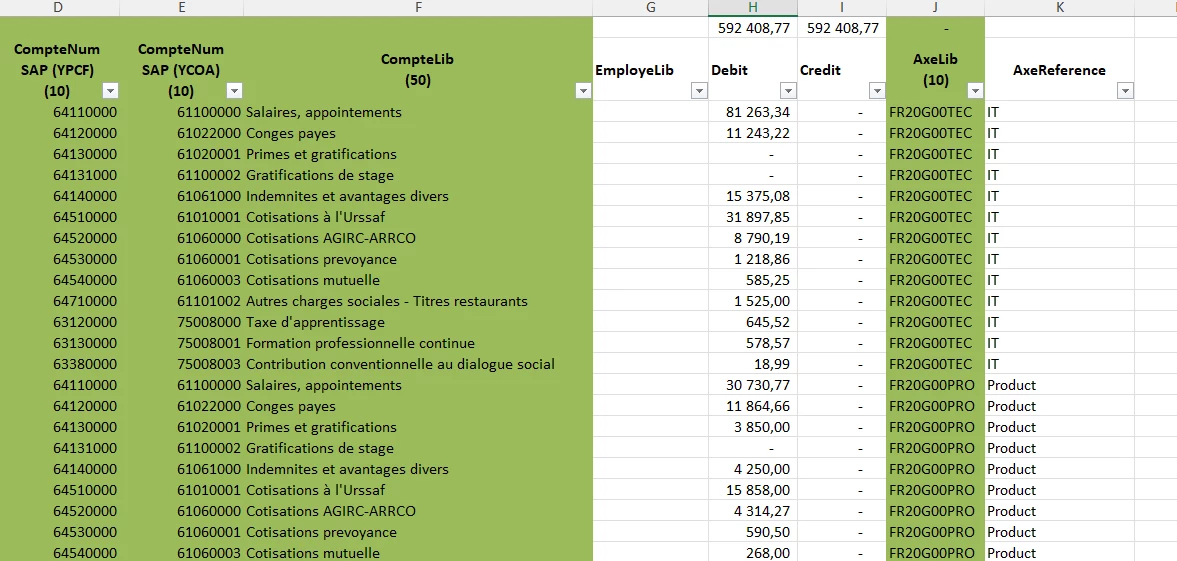Screen dimensions: 1177x561
Task: Select debit value 578,57
Action: pos(753,343)
